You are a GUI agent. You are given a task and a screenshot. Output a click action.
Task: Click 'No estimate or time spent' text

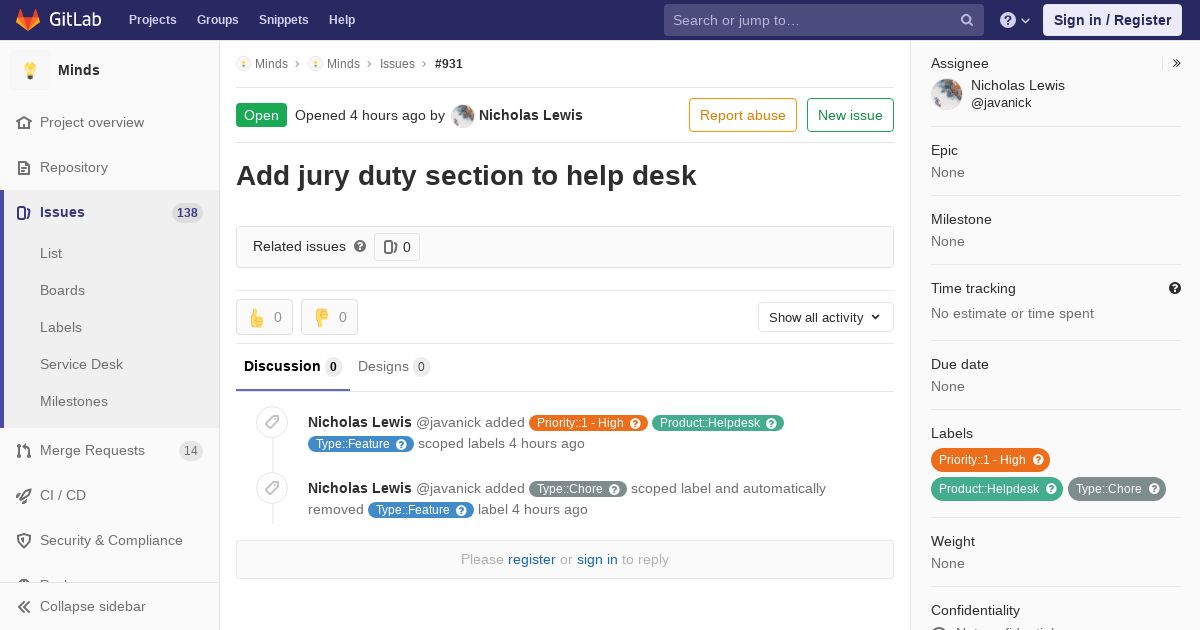point(1012,313)
